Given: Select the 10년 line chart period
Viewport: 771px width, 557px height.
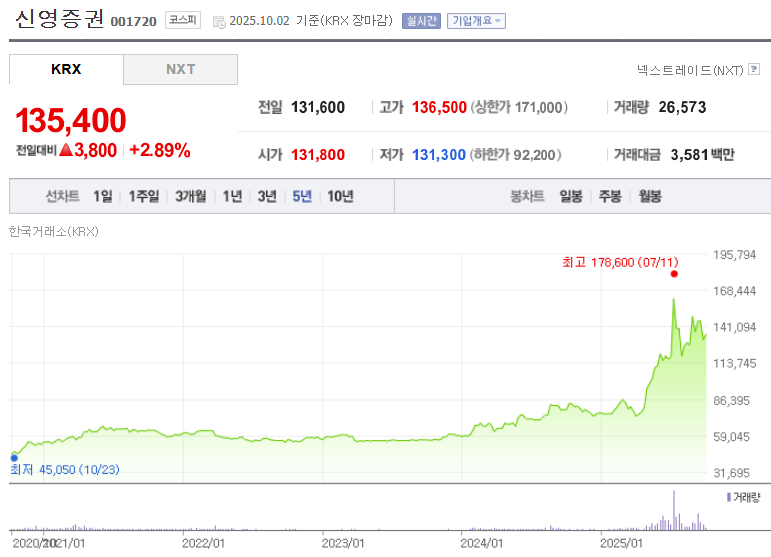Looking at the screenshot, I should click(340, 196).
